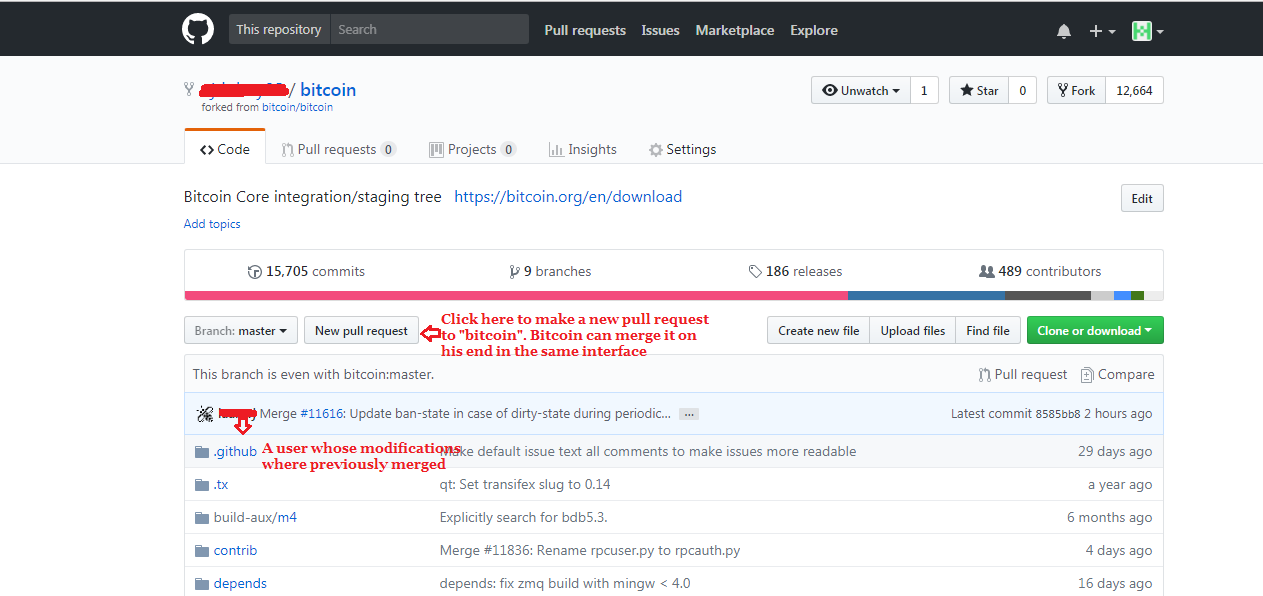Click the pink language bar segment

tap(515, 296)
